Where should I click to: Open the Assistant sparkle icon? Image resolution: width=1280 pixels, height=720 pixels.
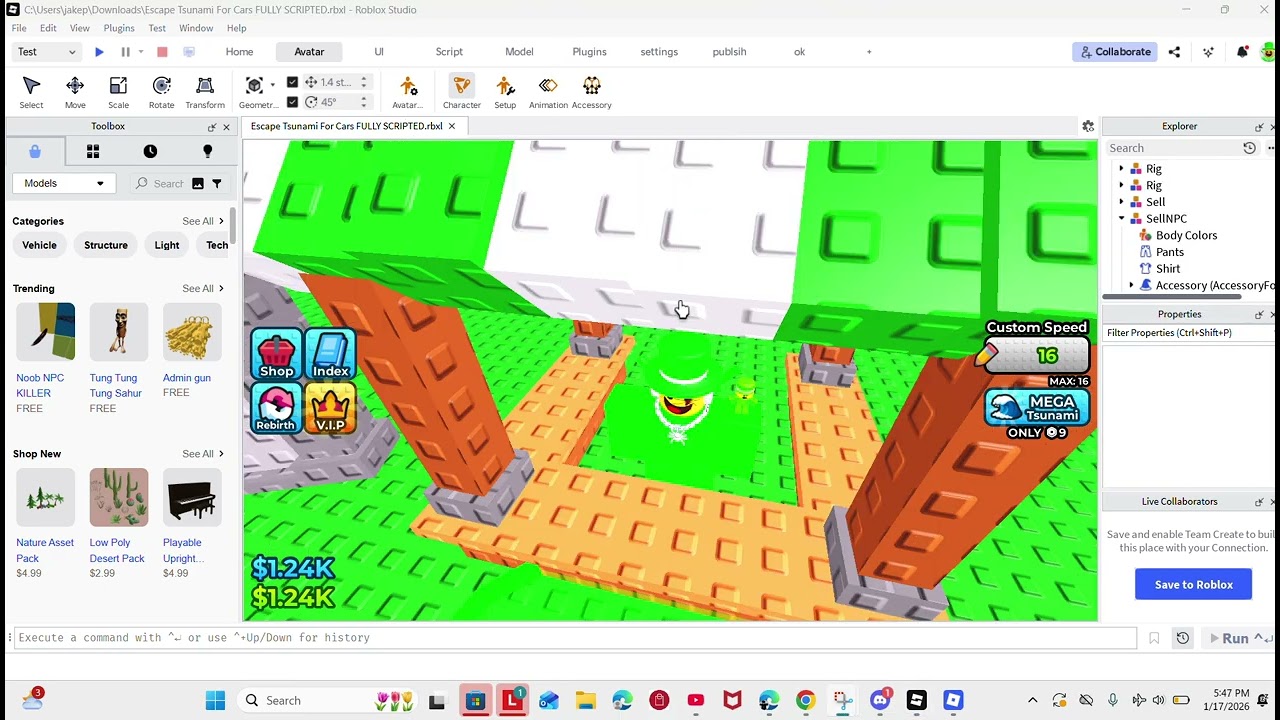[x=1209, y=52]
